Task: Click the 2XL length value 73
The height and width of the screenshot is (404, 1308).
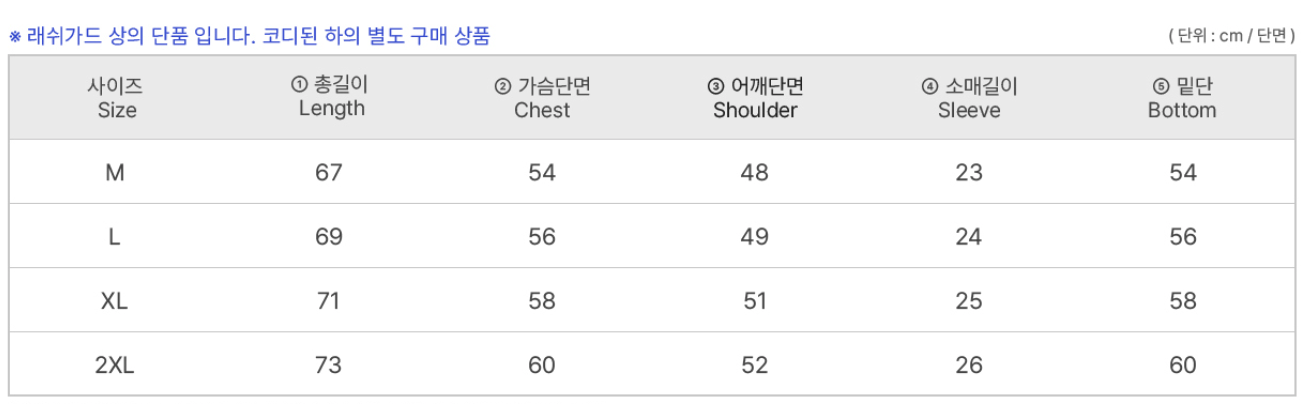Action: [329, 366]
